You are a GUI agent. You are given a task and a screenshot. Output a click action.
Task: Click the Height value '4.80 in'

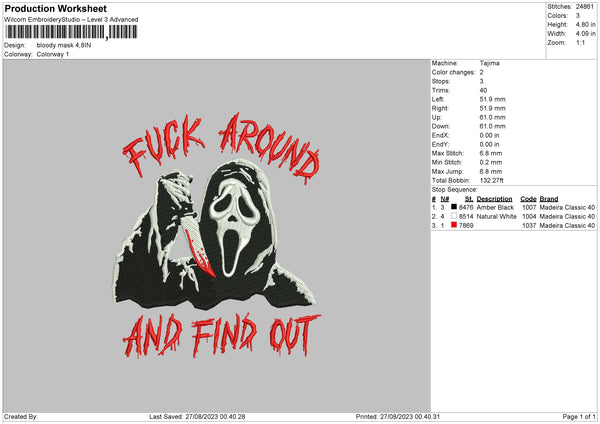click(x=585, y=24)
